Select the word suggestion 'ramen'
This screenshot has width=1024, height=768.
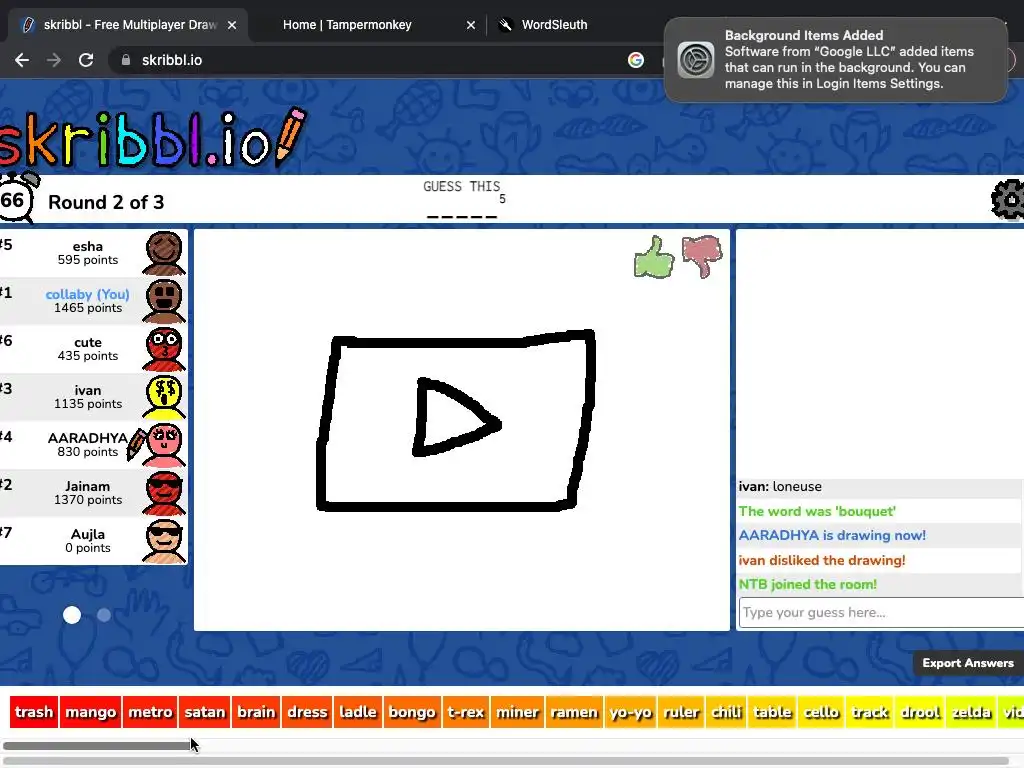pyautogui.click(x=574, y=712)
